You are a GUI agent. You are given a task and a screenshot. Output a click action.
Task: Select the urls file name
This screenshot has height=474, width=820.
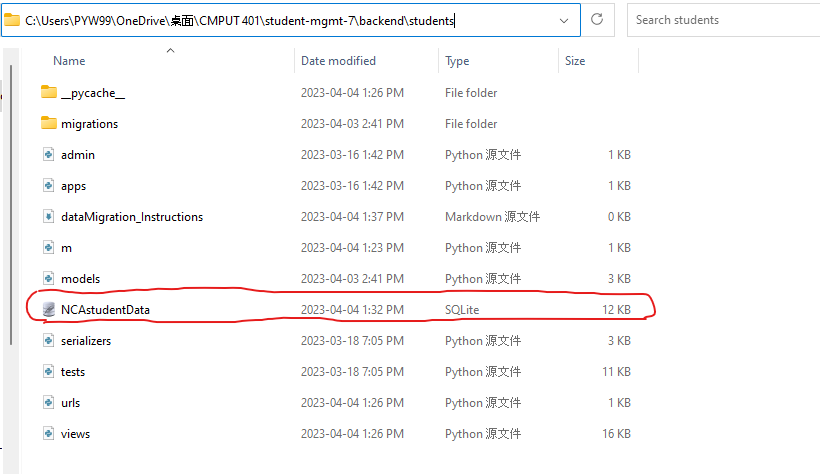(70, 403)
